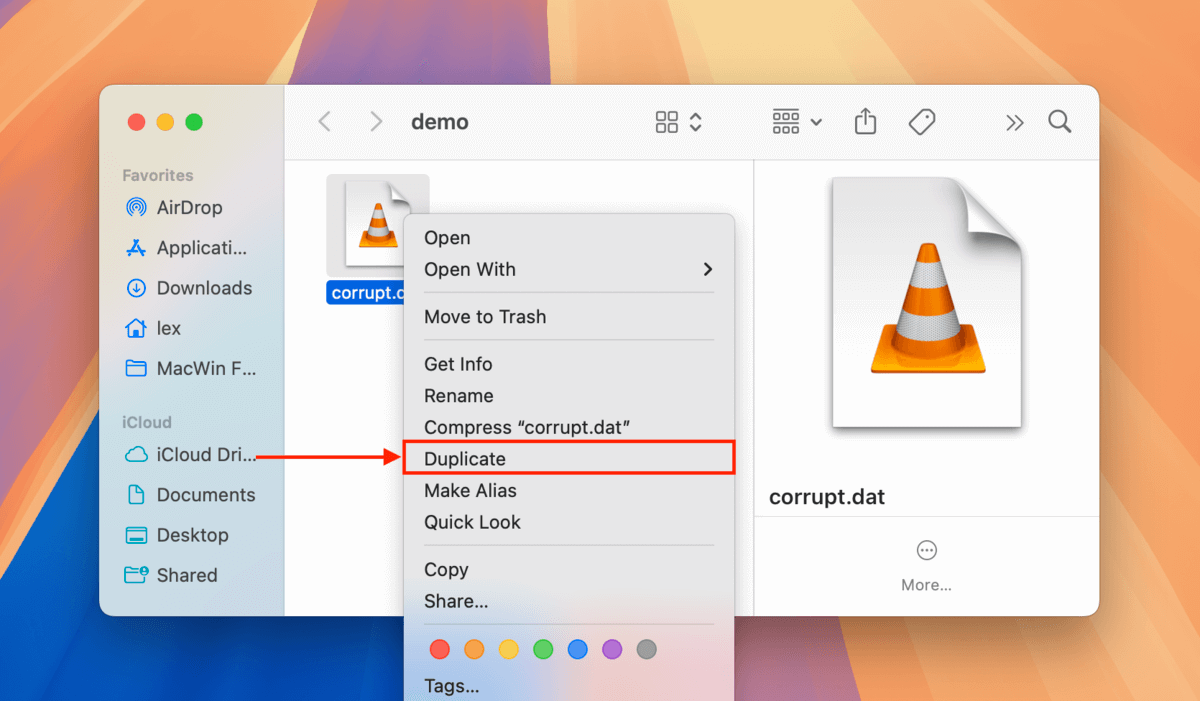Open Documents in the sidebar

[191, 495]
